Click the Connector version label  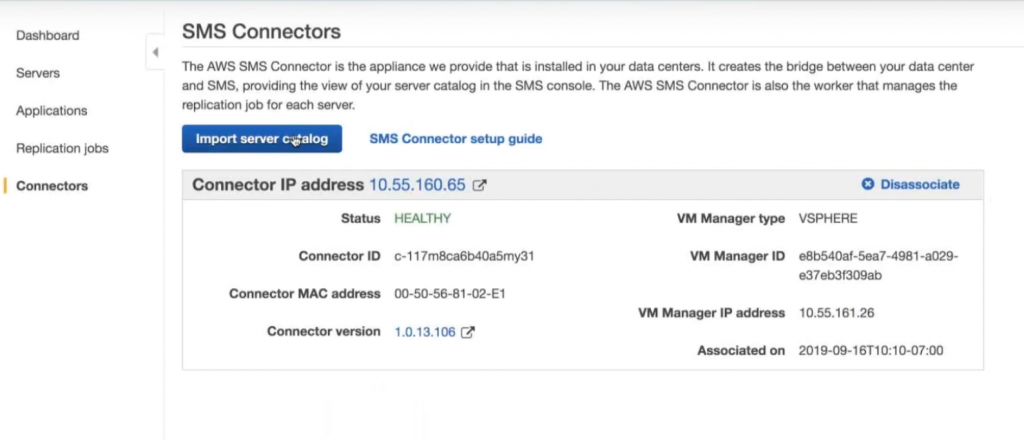323,332
